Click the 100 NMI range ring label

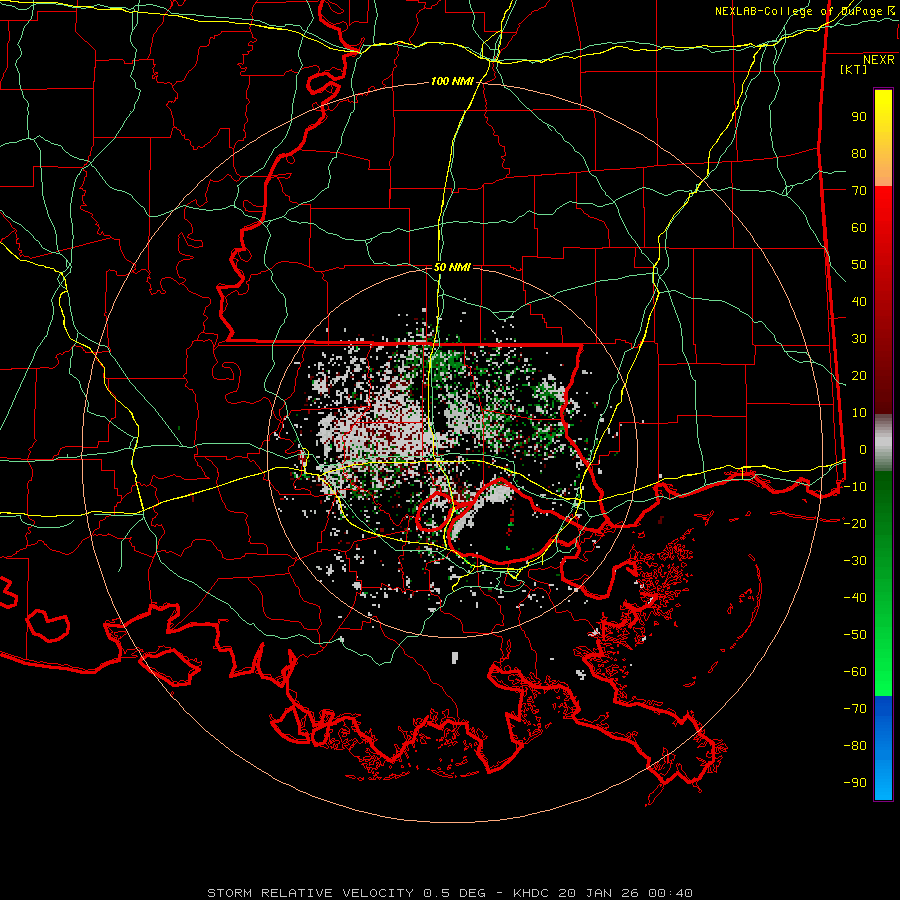pos(452,82)
